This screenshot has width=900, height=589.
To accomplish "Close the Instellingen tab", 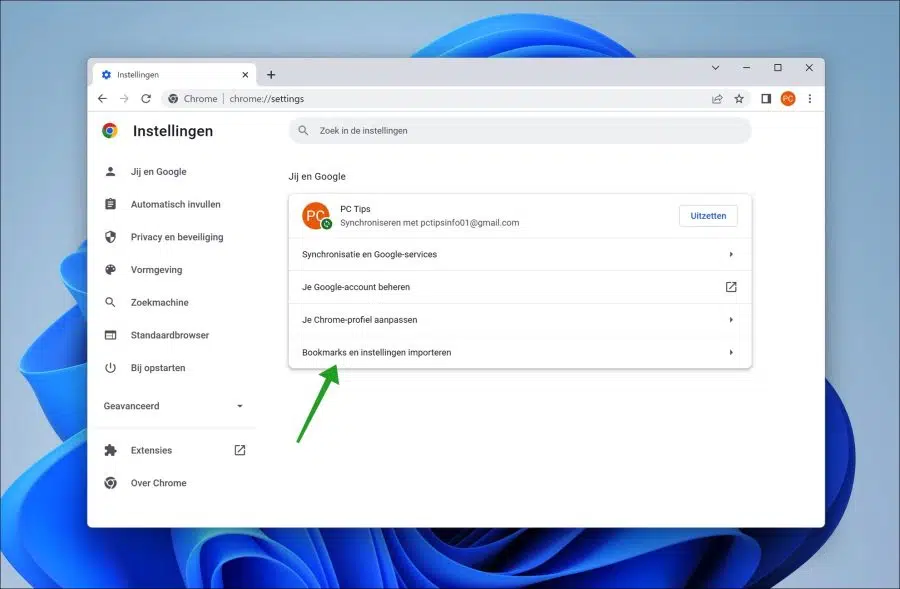I will point(245,75).
